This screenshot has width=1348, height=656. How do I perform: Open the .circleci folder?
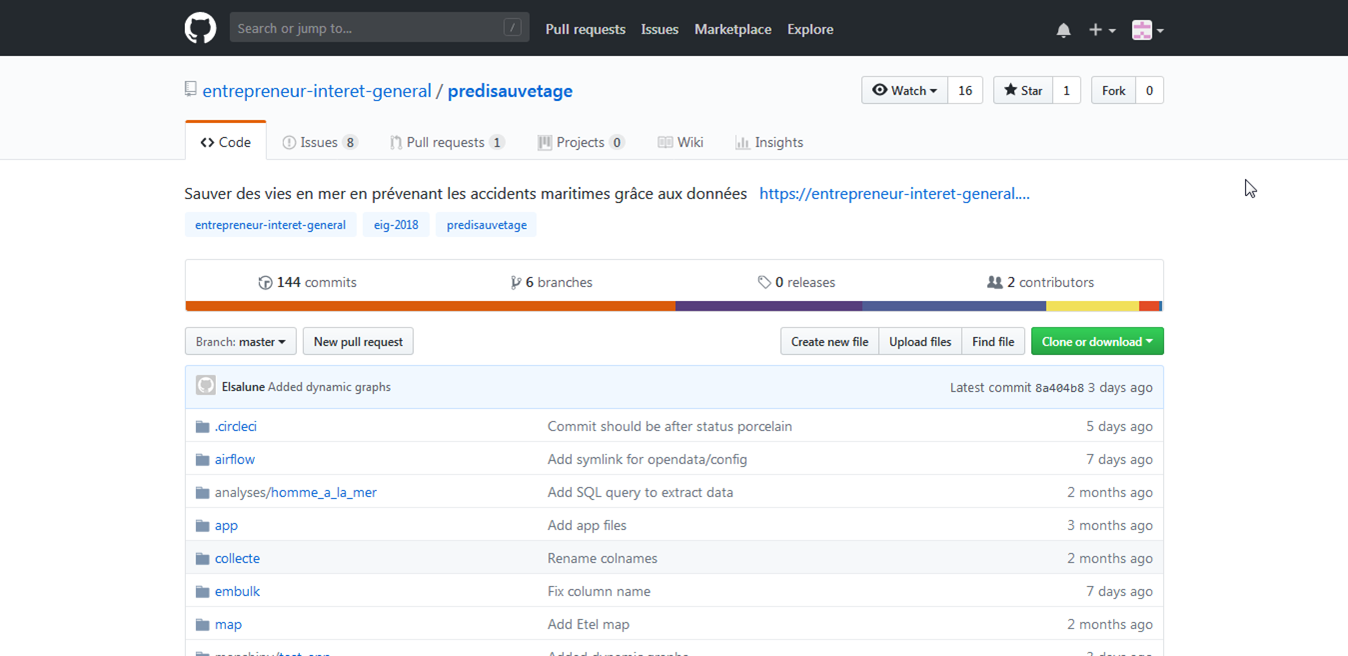[x=235, y=426]
